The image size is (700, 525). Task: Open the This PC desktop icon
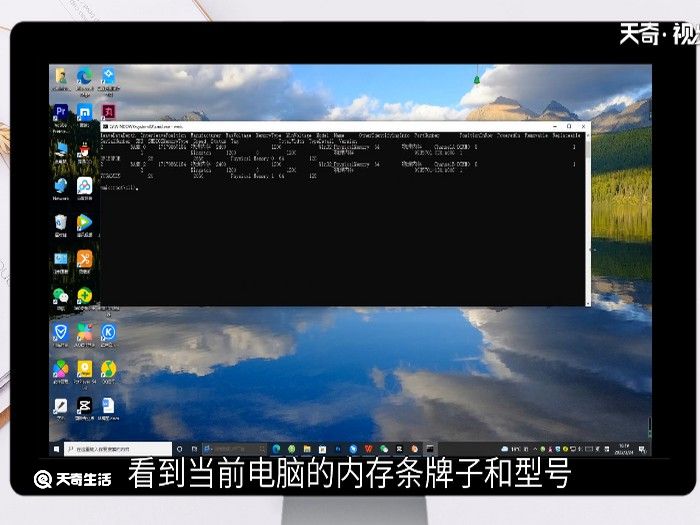click(61, 151)
